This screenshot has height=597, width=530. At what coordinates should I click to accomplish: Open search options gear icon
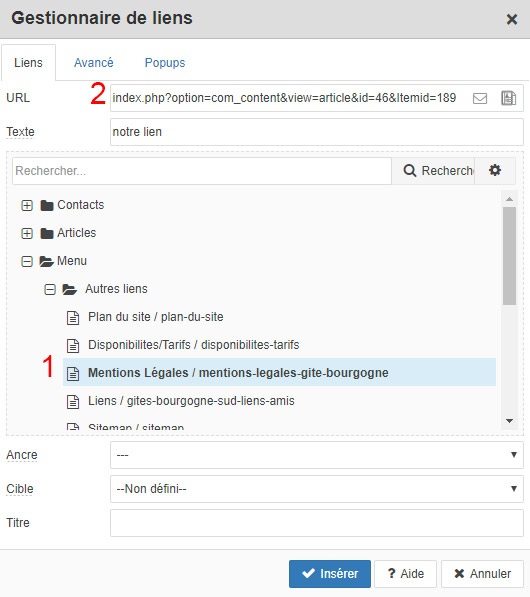pyautogui.click(x=495, y=170)
